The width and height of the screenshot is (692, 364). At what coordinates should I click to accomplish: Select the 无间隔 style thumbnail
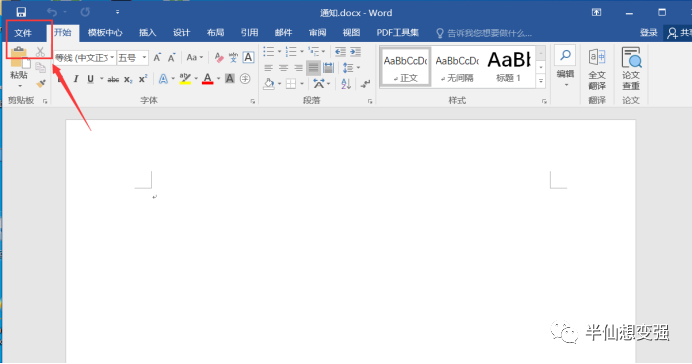click(457, 68)
